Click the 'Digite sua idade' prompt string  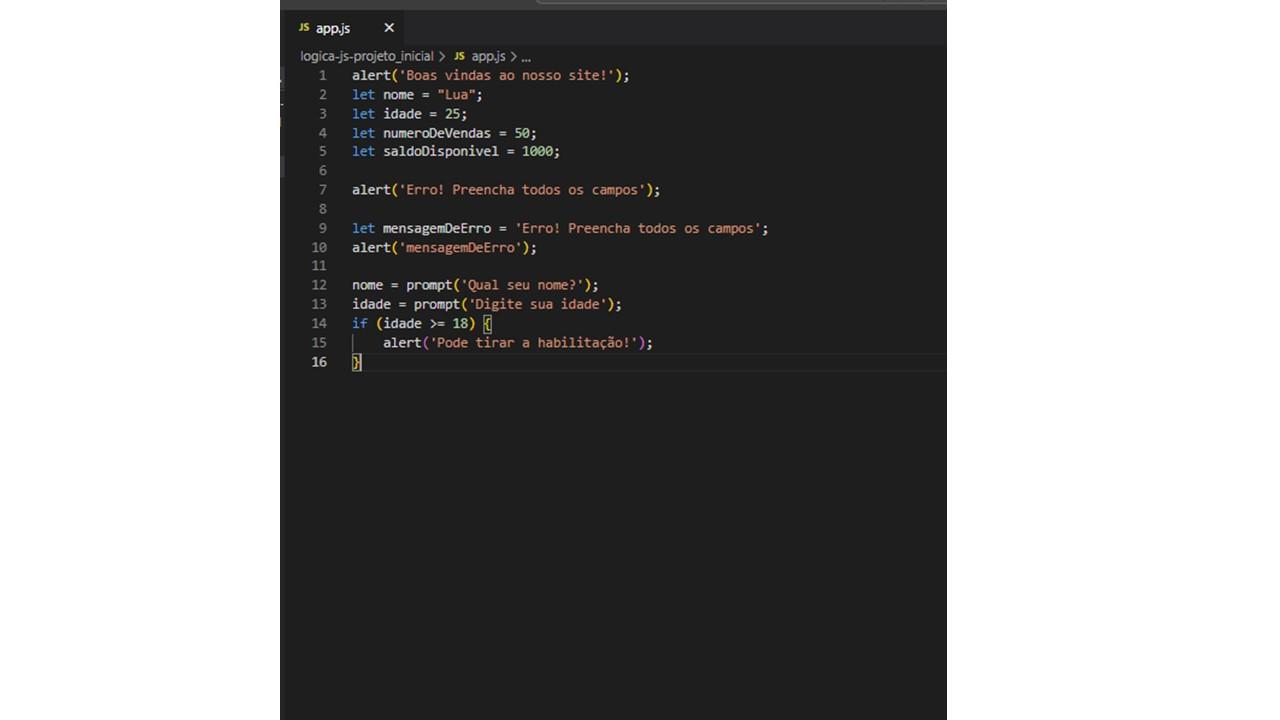pos(537,304)
